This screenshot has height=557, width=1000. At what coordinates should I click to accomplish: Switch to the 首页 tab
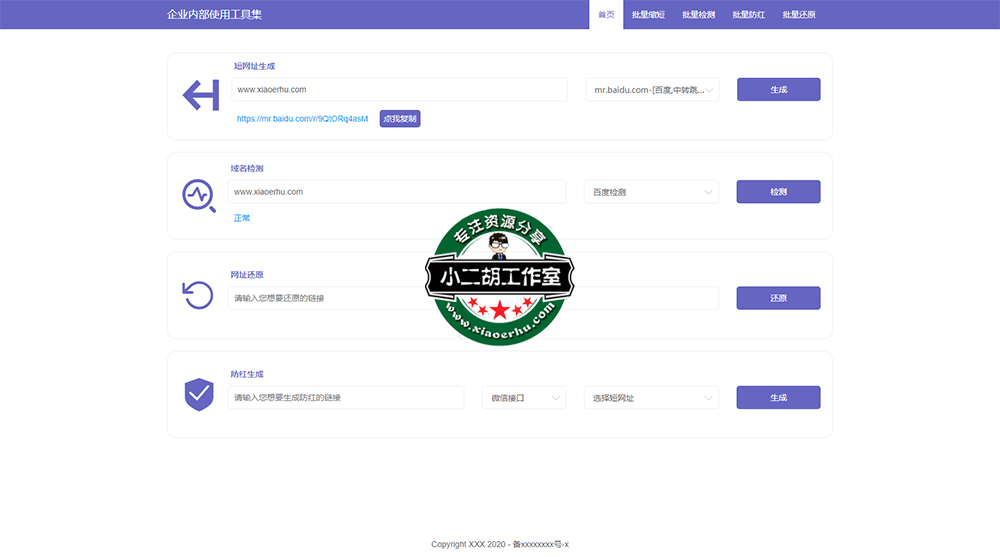tap(606, 15)
